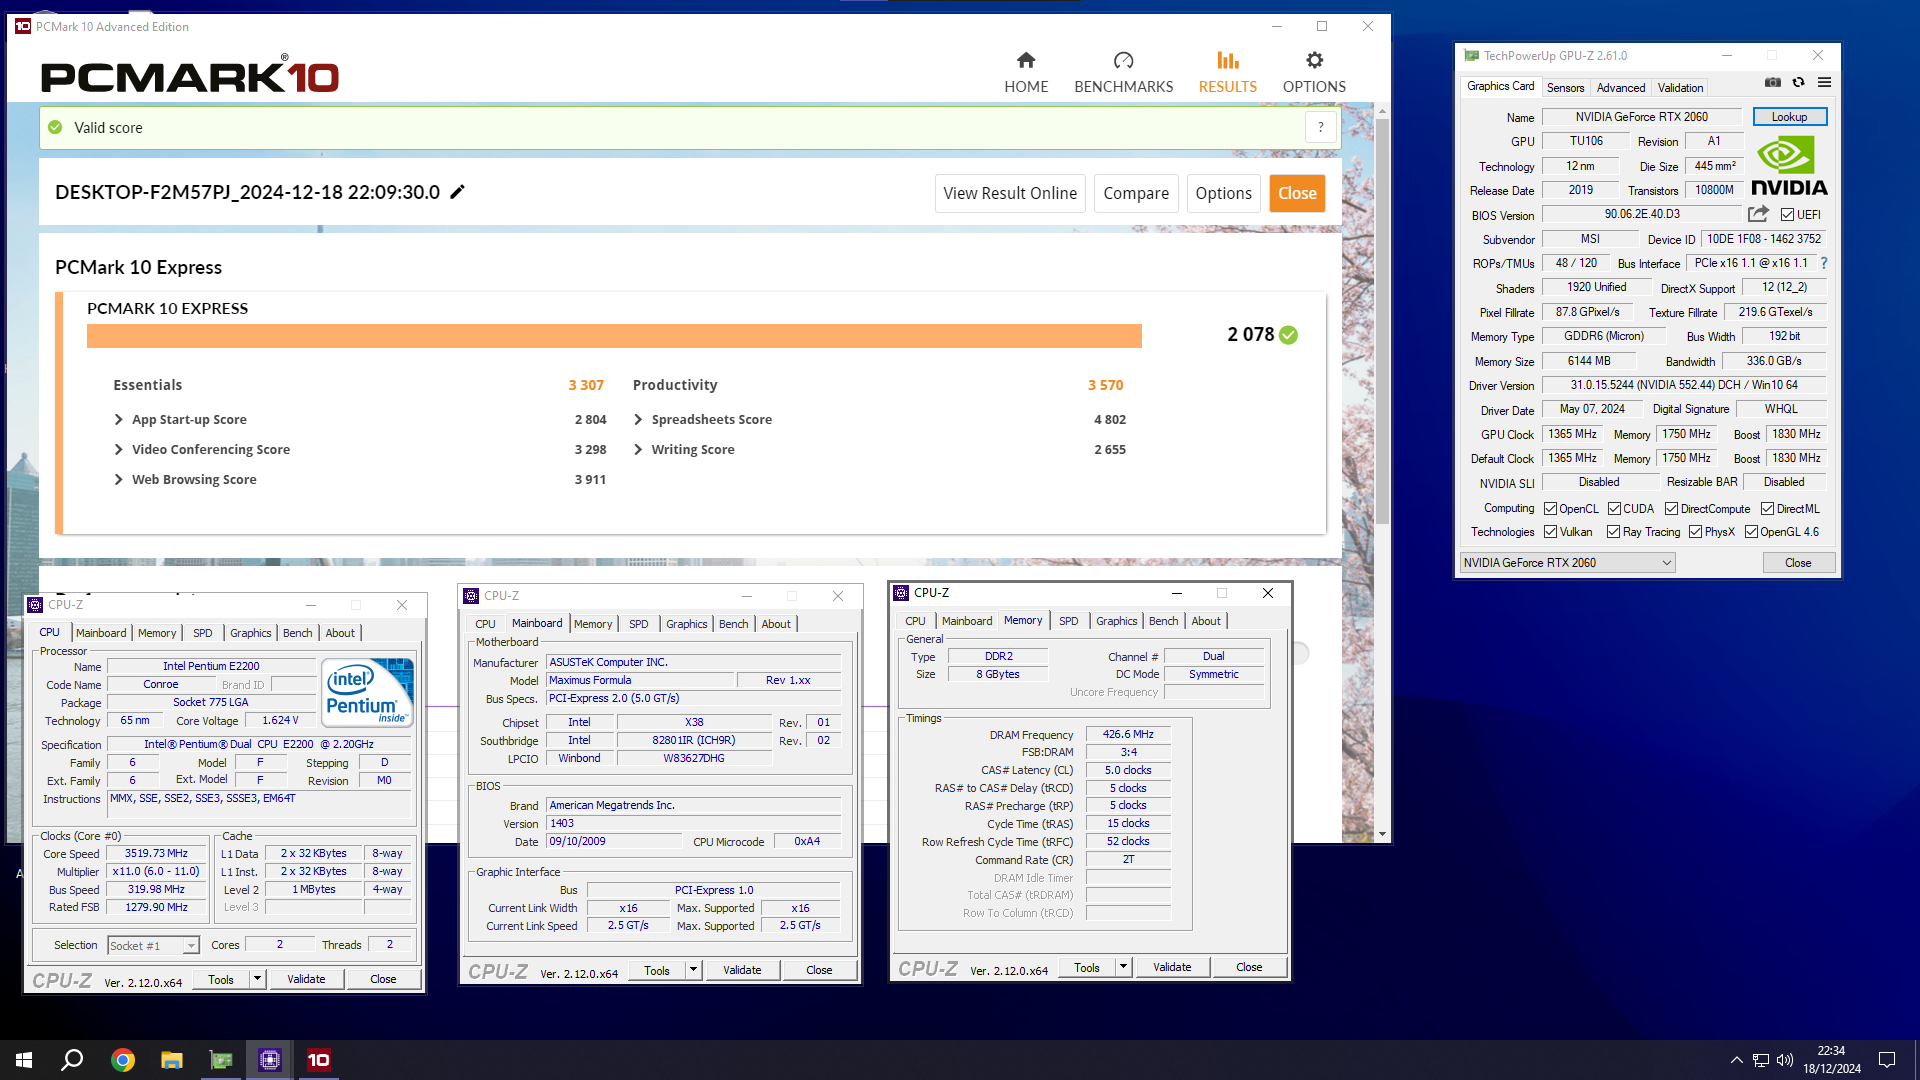Viewport: 1920px width, 1080px height.
Task: Take GPU-Z screenshot with camera icon
Action: click(x=1773, y=83)
